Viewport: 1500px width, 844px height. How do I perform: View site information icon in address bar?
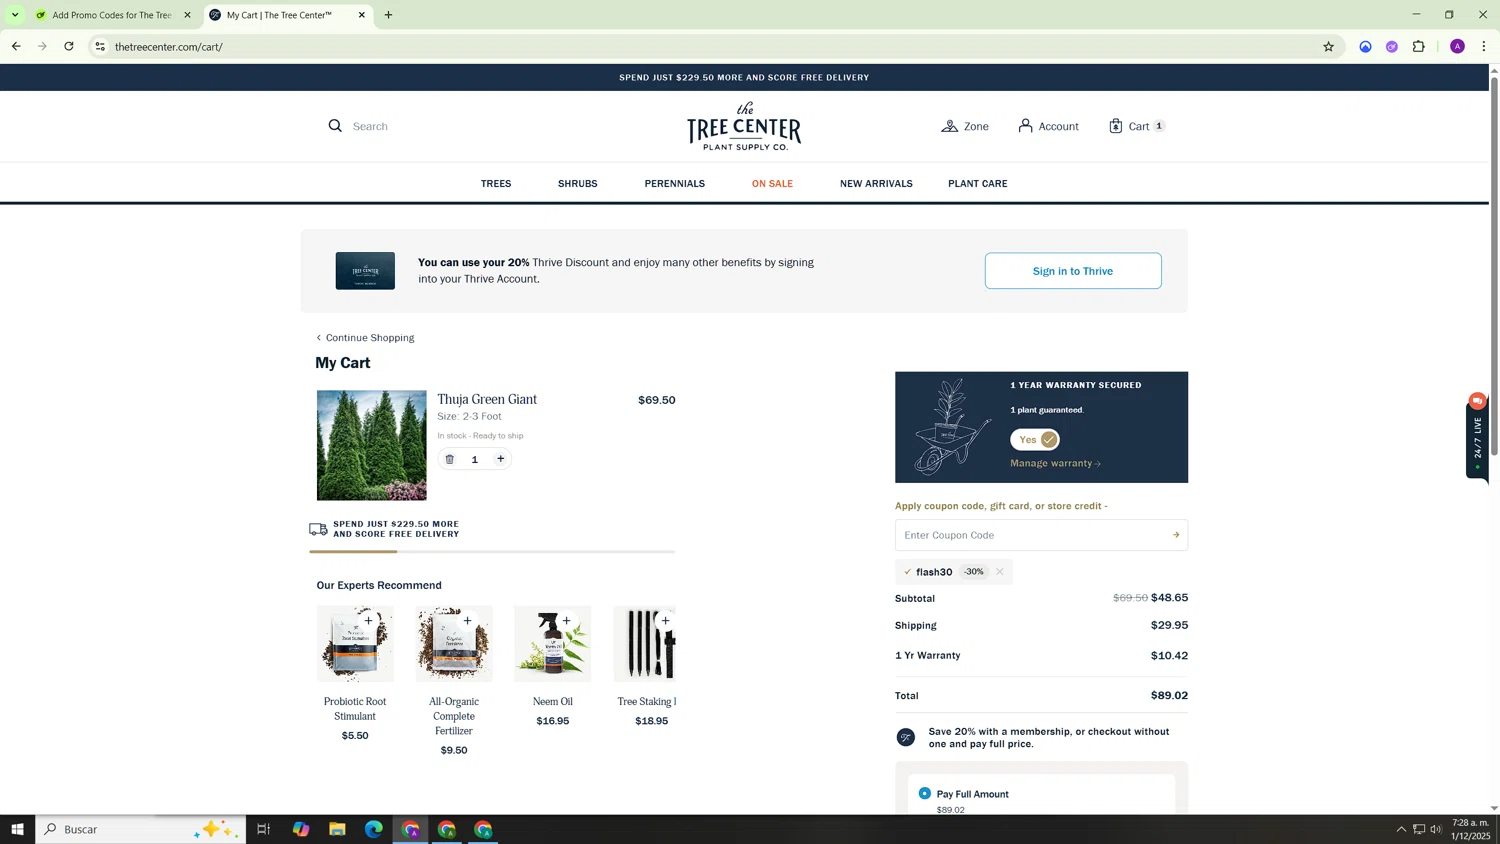click(x=99, y=46)
